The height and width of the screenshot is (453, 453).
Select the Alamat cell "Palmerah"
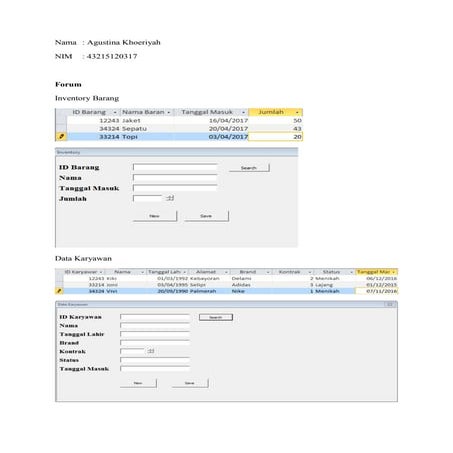[209, 291]
